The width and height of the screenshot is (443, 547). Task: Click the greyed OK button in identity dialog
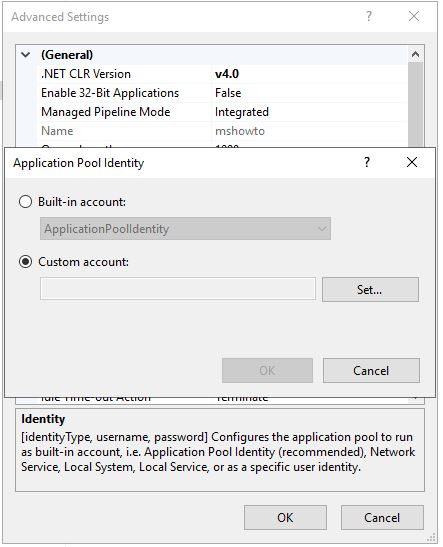pyautogui.click(x=267, y=370)
